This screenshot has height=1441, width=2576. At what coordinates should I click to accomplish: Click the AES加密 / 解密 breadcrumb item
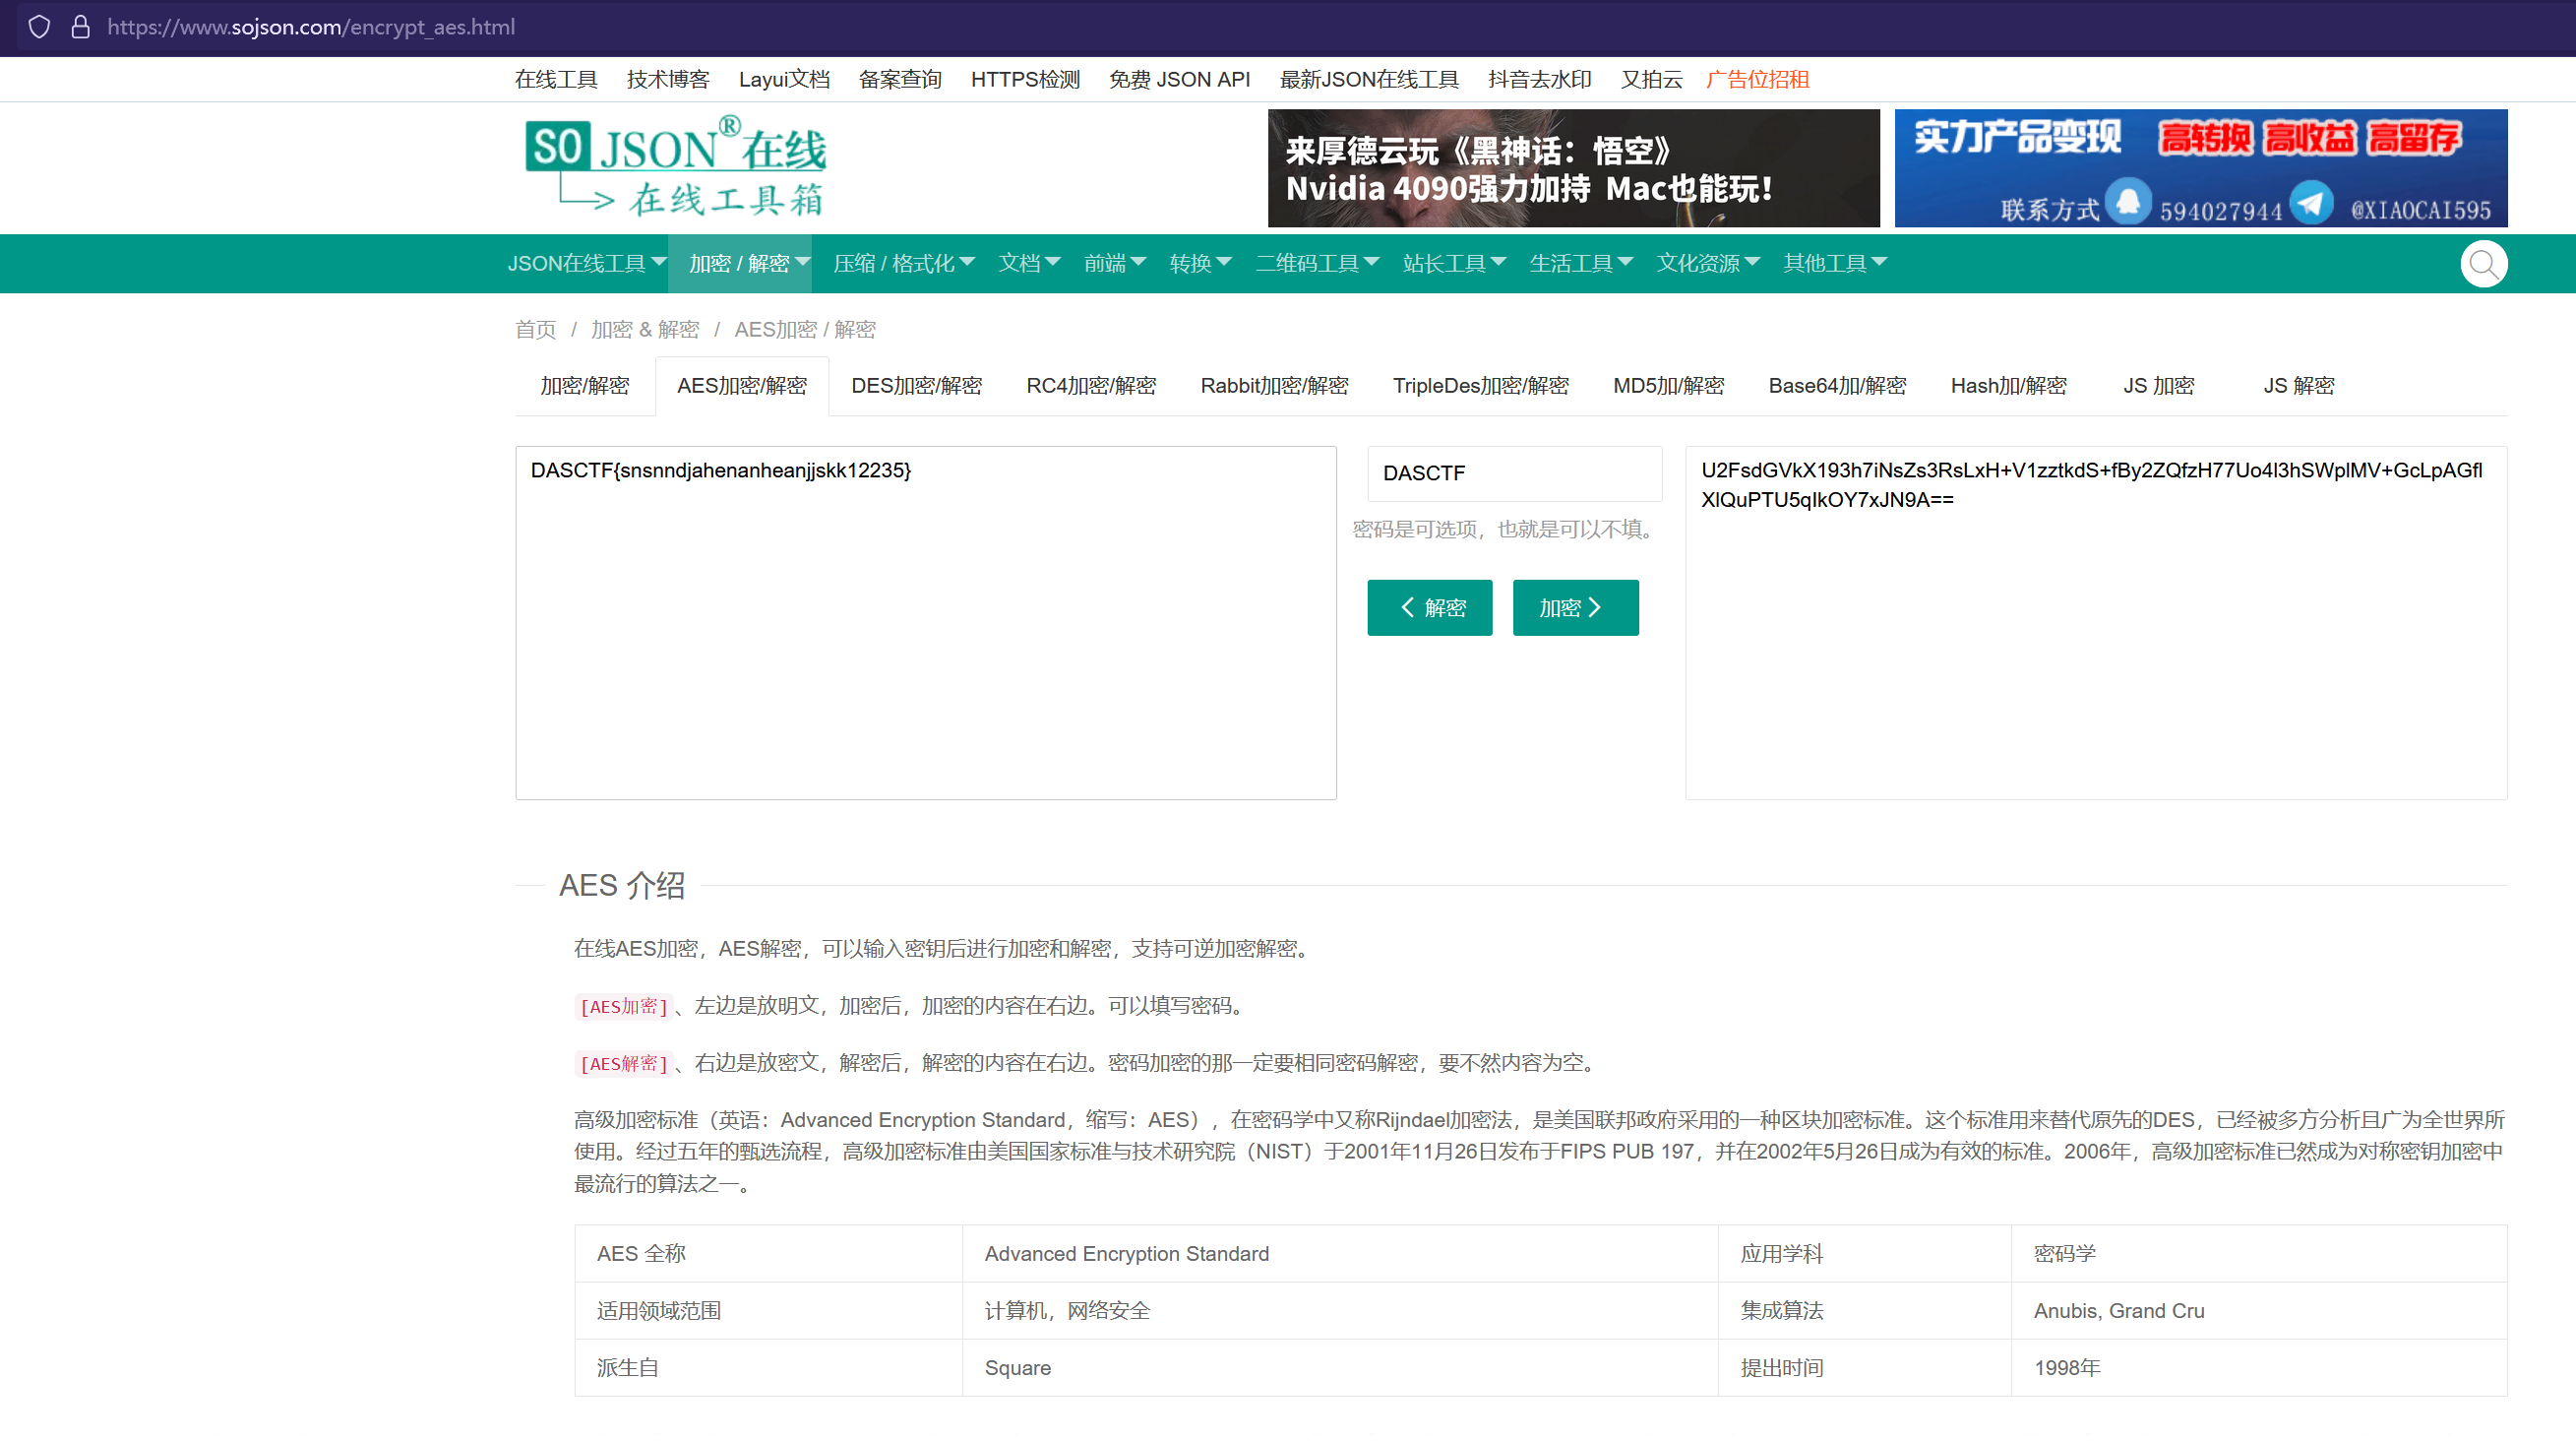pos(805,330)
